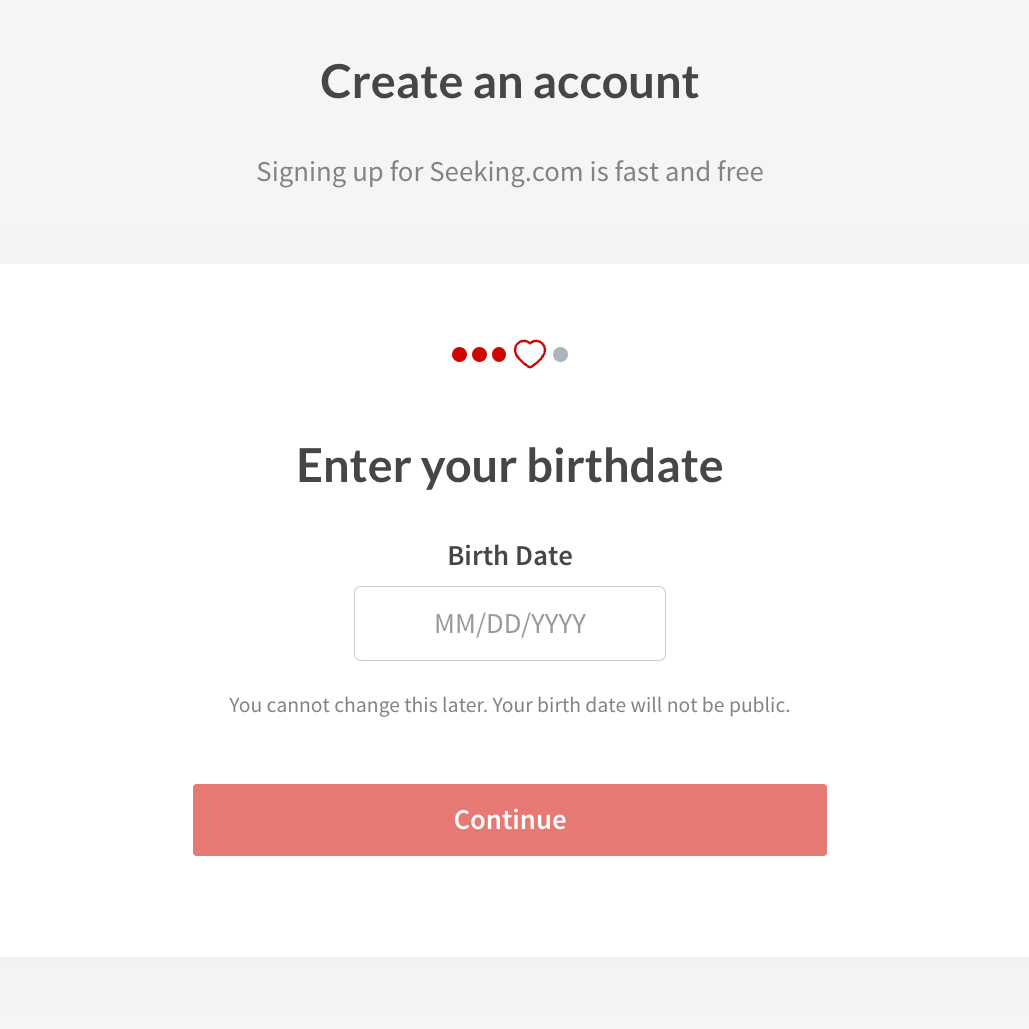Click the MM/DD/YYYY placeholder field

pos(510,623)
